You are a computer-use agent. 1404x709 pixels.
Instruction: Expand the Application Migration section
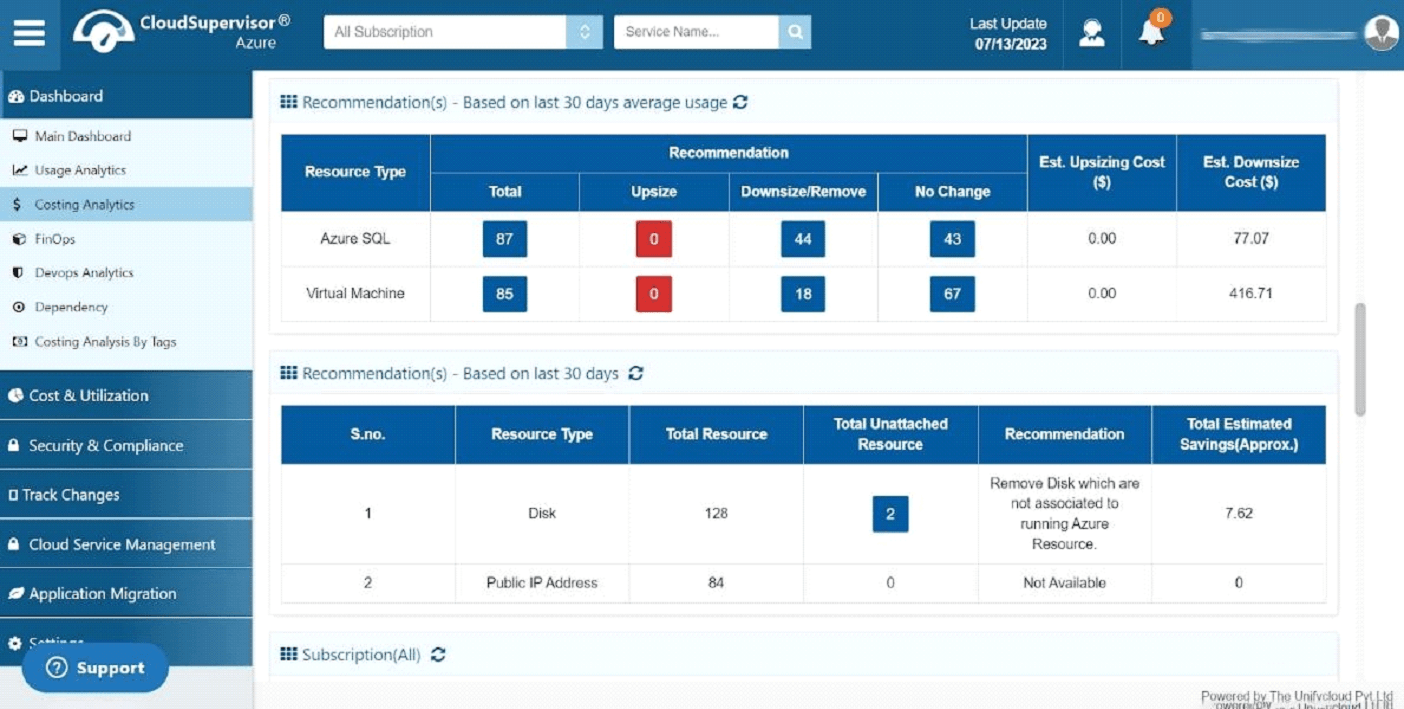pyautogui.click(x=126, y=593)
